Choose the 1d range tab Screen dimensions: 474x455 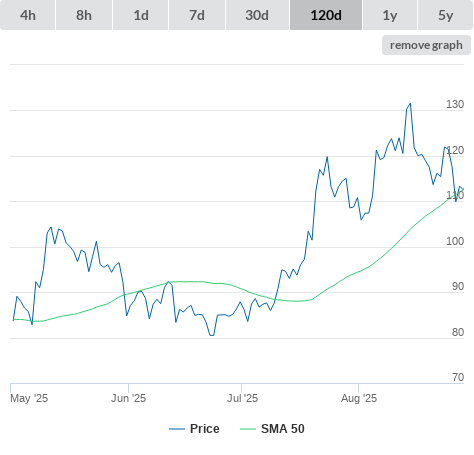141,15
